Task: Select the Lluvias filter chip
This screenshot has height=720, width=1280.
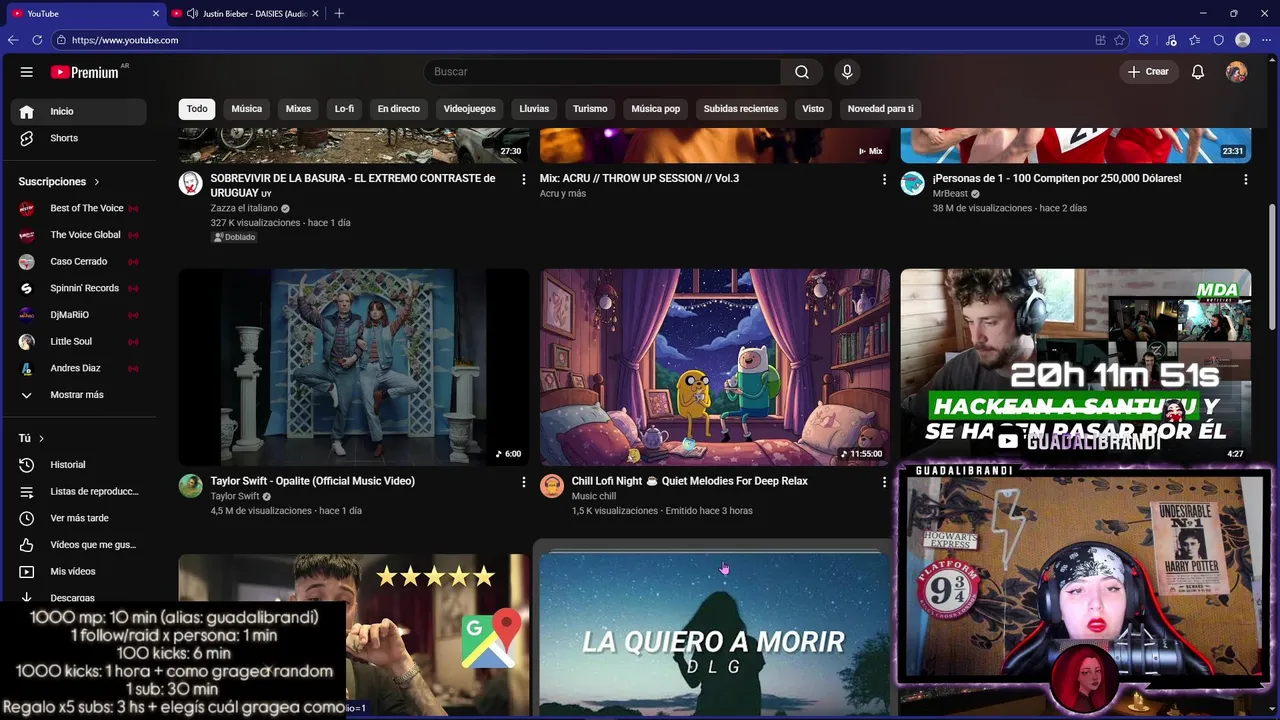Action: tap(534, 109)
